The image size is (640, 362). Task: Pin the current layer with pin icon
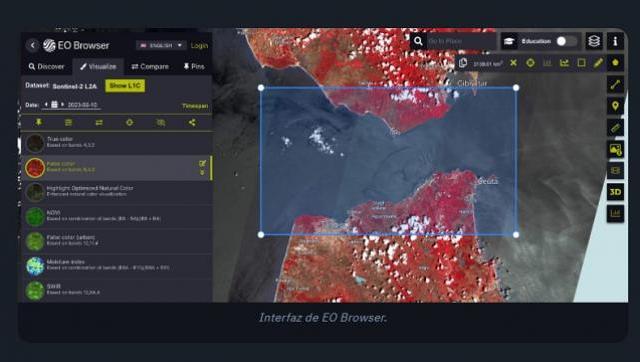click(x=38, y=122)
